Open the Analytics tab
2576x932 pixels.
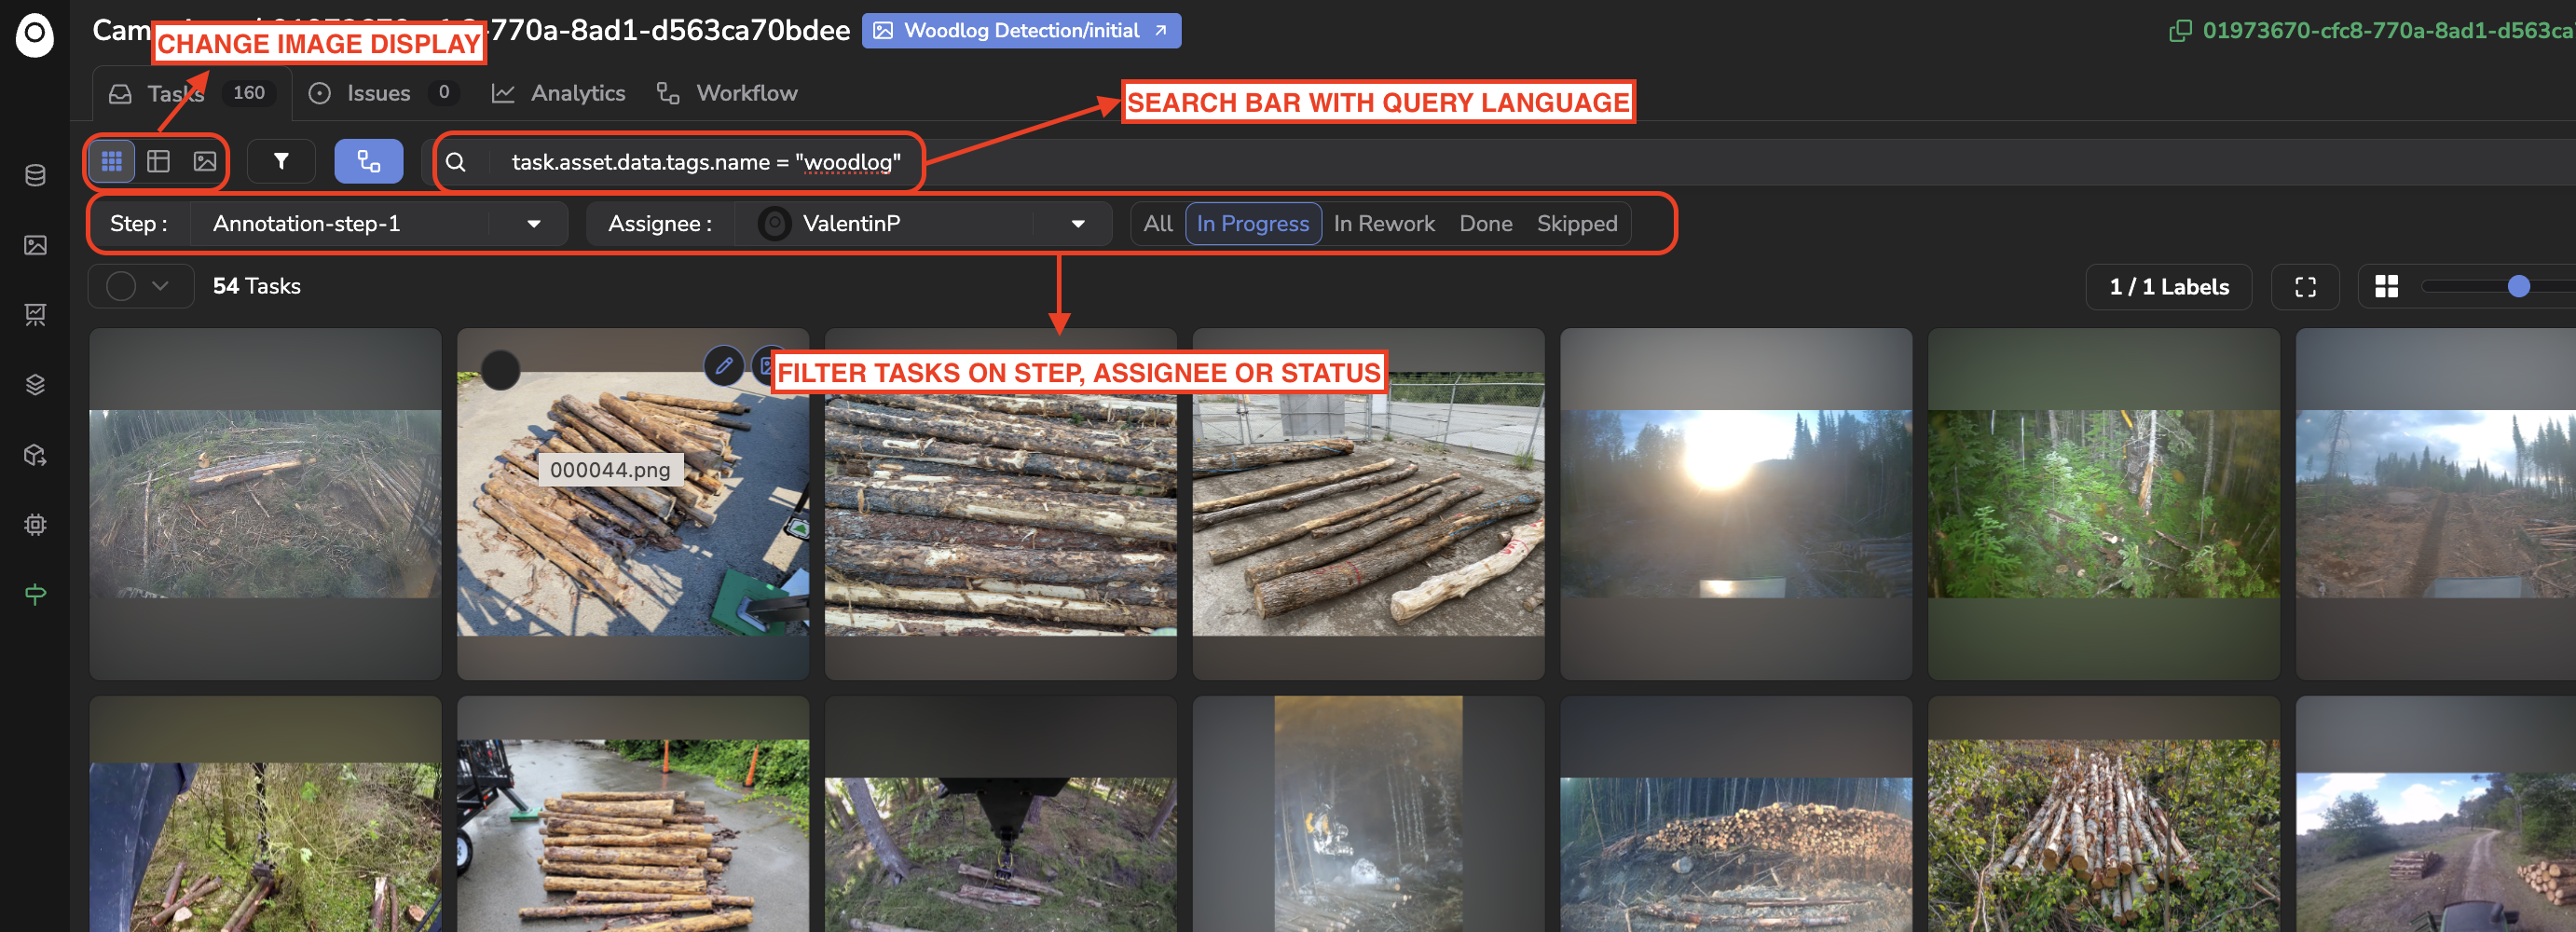[558, 93]
